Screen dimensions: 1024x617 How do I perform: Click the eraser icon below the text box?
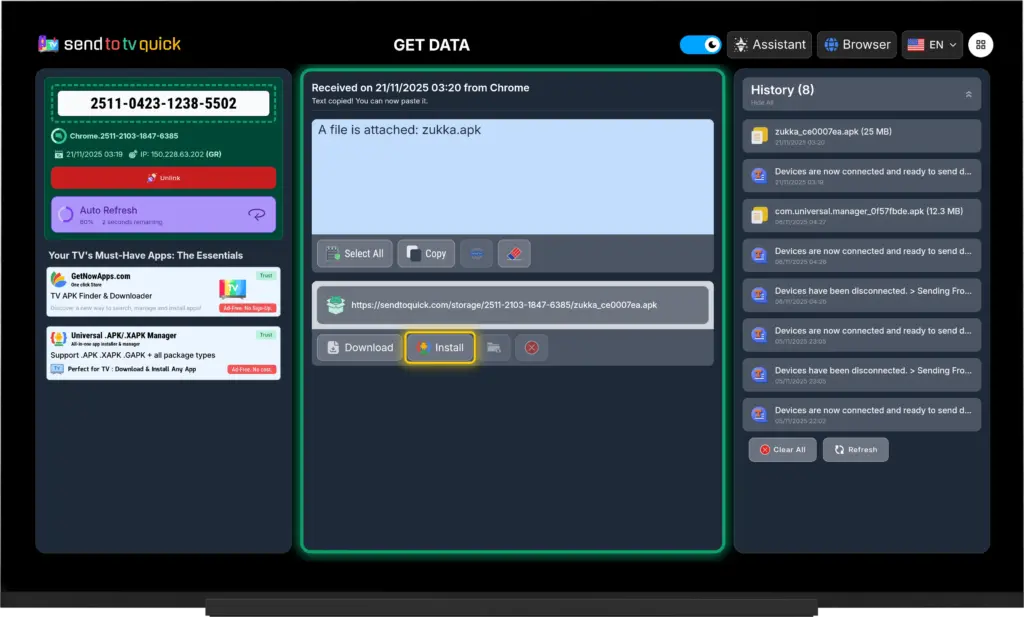[514, 253]
